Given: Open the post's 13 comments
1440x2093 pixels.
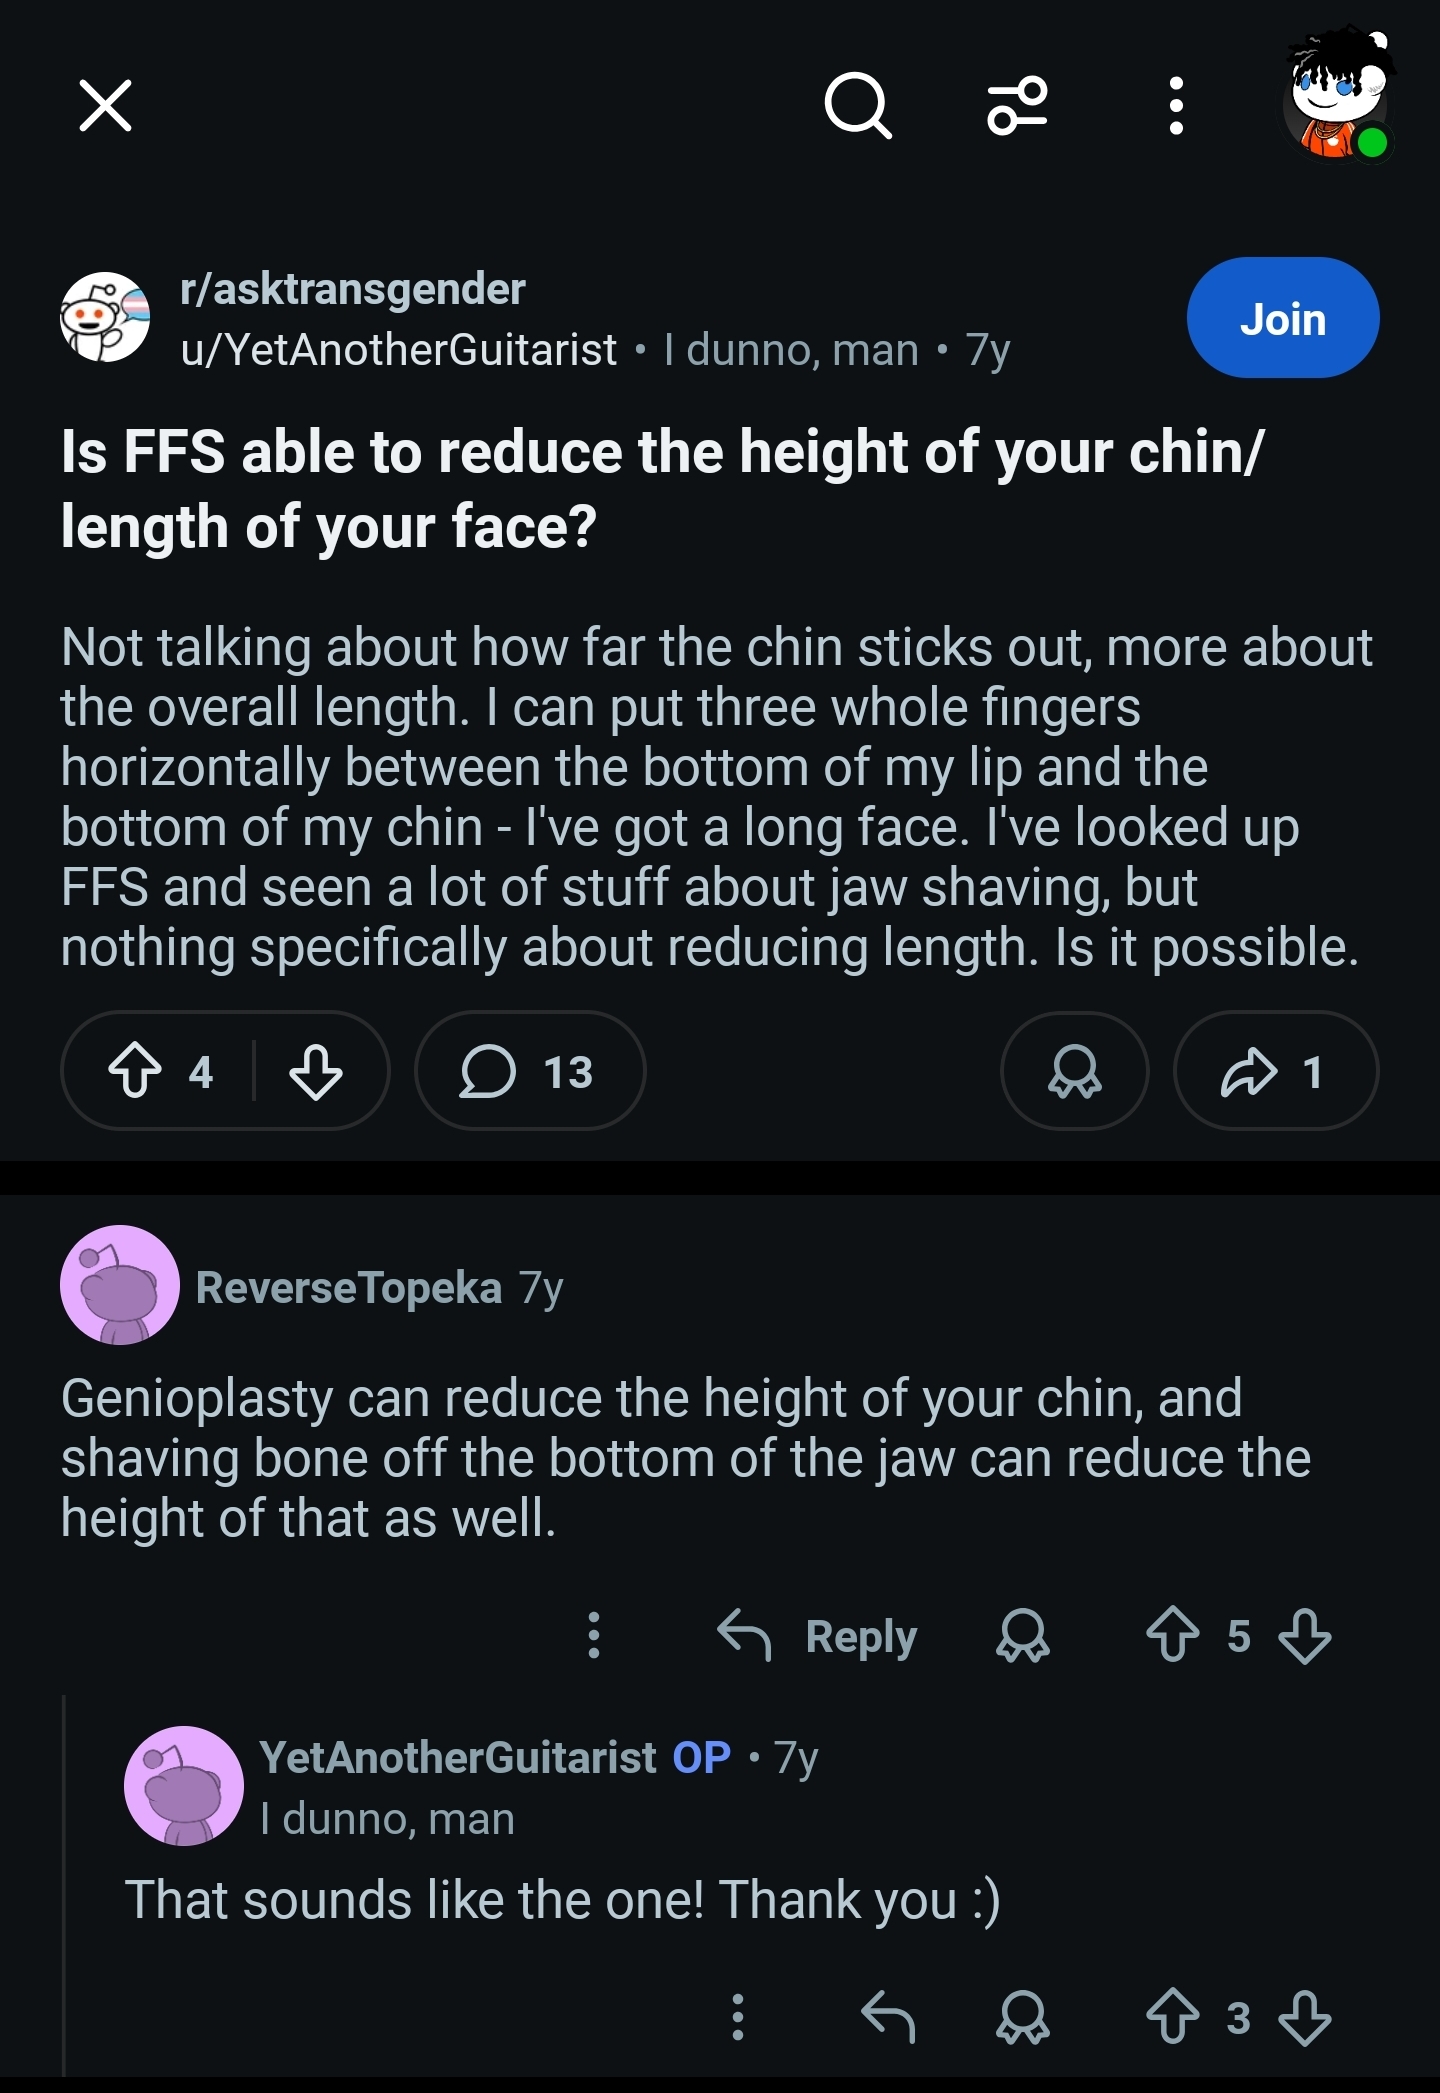Looking at the screenshot, I should (x=529, y=1071).
